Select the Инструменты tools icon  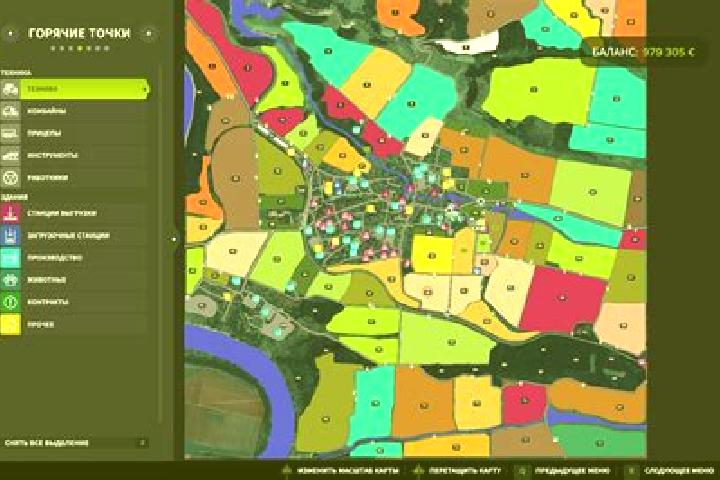pyautogui.click(x=10, y=155)
